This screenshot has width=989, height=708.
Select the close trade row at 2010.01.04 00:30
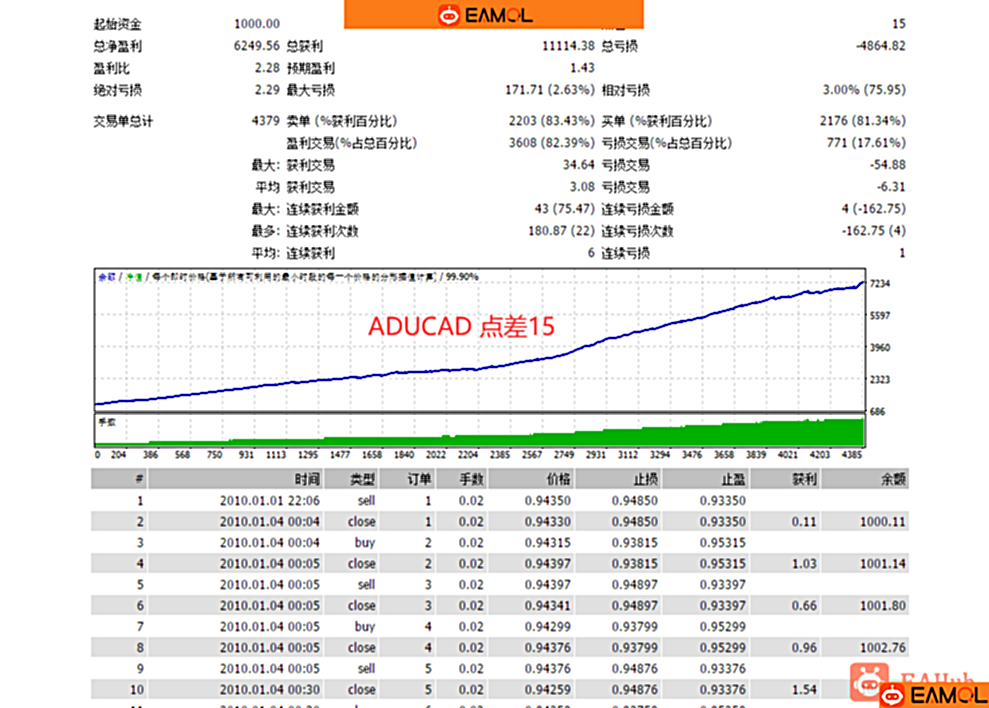(x=400, y=688)
